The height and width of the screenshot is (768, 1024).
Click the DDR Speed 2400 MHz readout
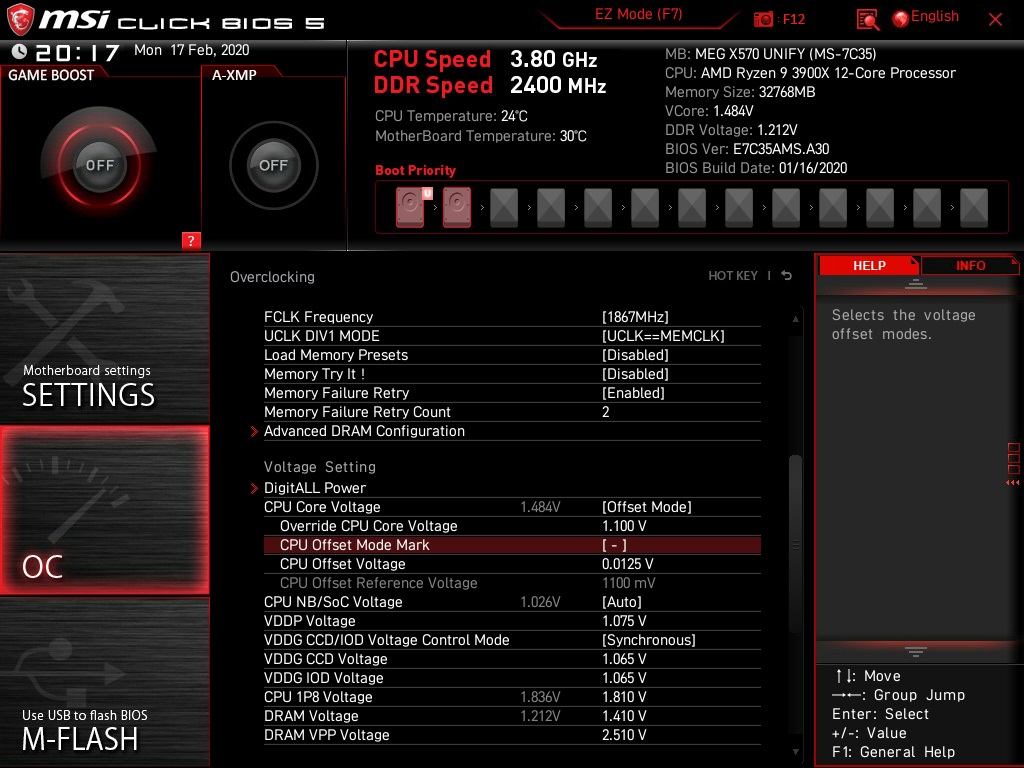pos(490,86)
